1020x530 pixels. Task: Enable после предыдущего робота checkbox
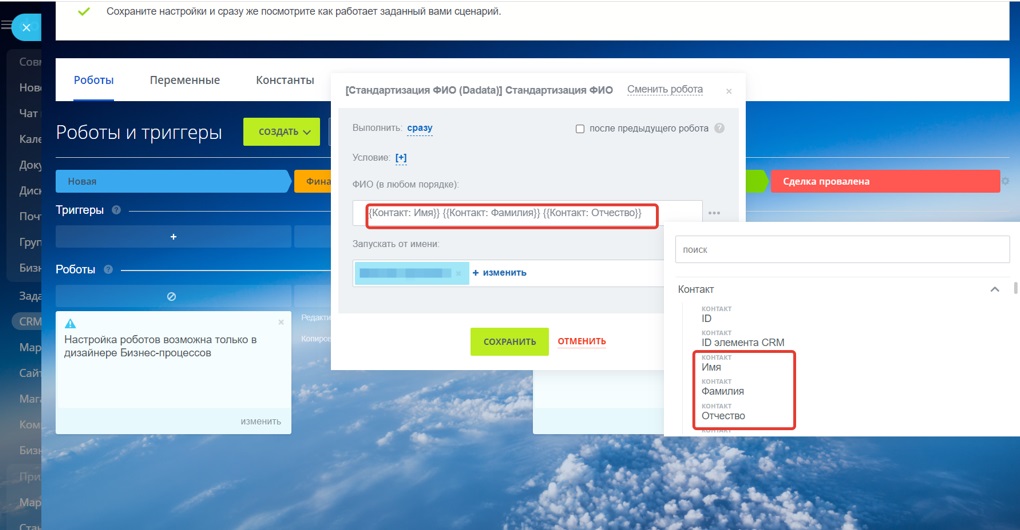580,129
